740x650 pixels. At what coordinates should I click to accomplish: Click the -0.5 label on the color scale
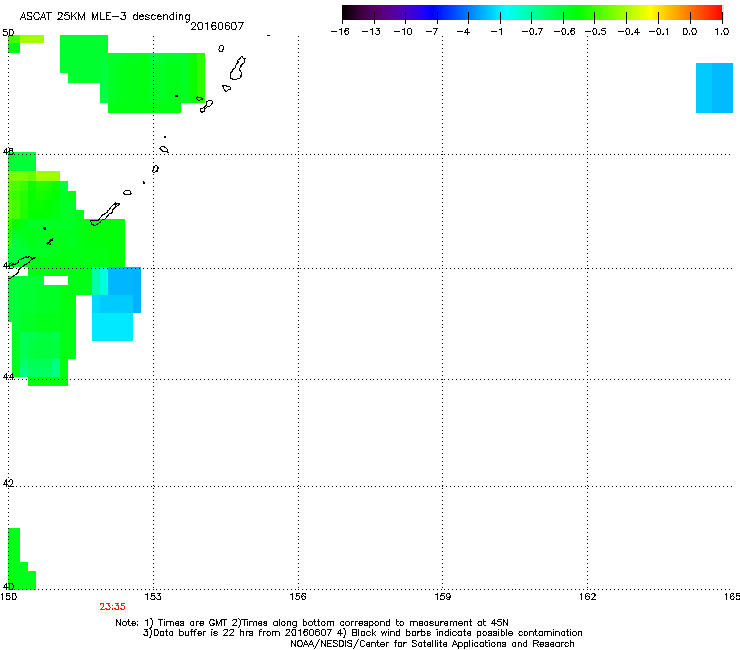tap(596, 32)
